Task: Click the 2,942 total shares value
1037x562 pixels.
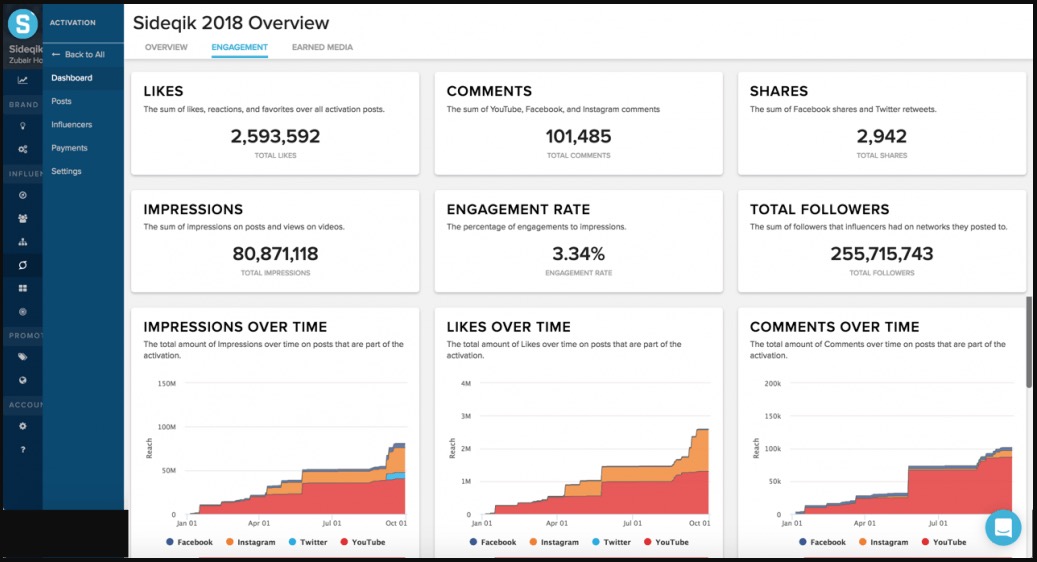Action: [x=882, y=136]
